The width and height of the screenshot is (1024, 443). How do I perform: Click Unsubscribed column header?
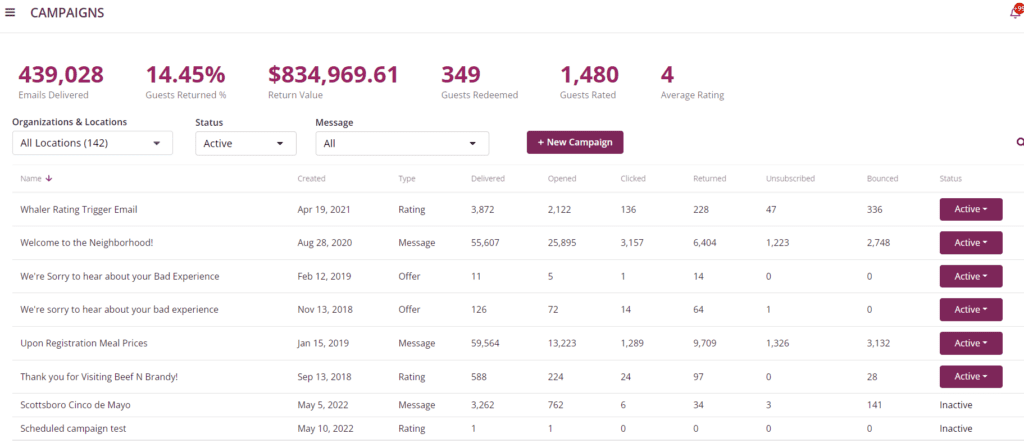tap(790, 179)
